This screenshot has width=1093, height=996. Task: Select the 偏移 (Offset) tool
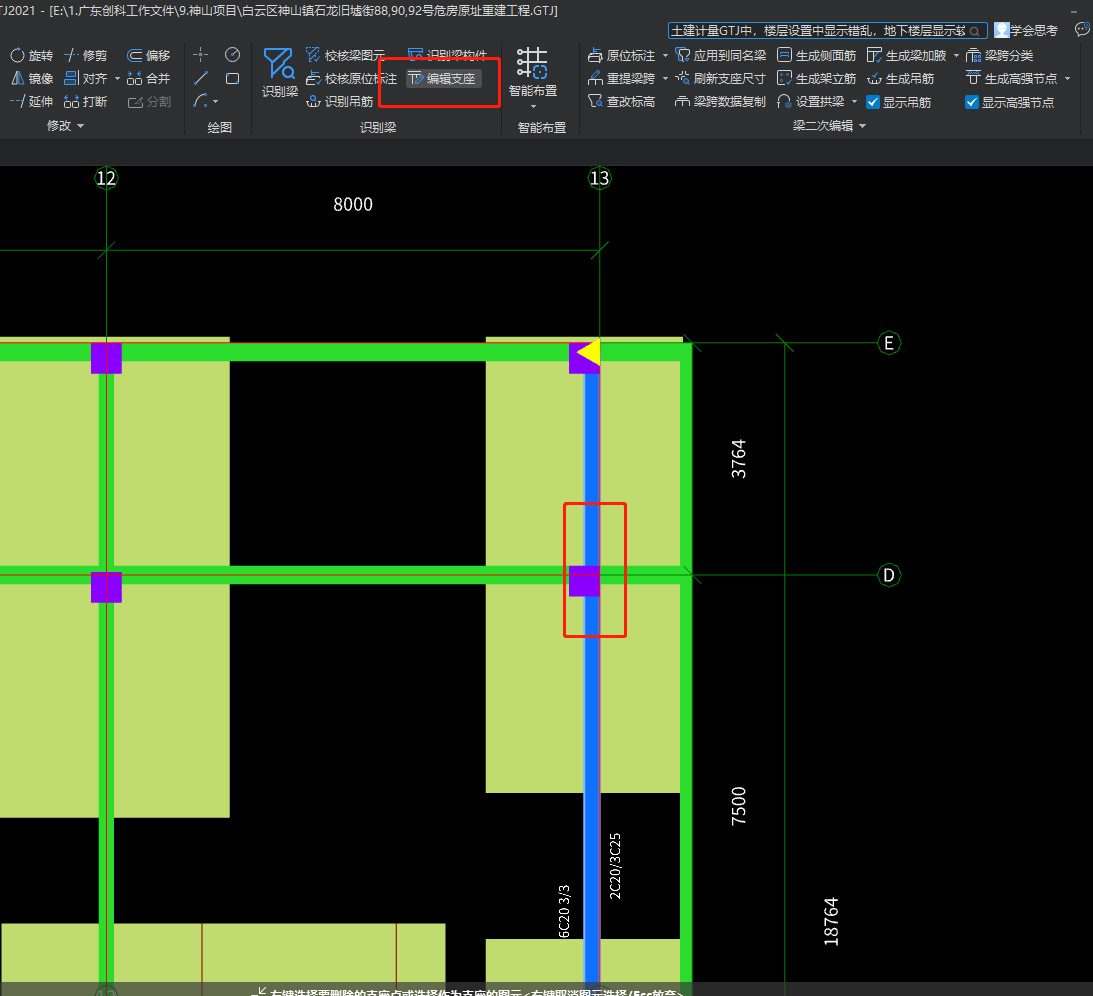148,55
